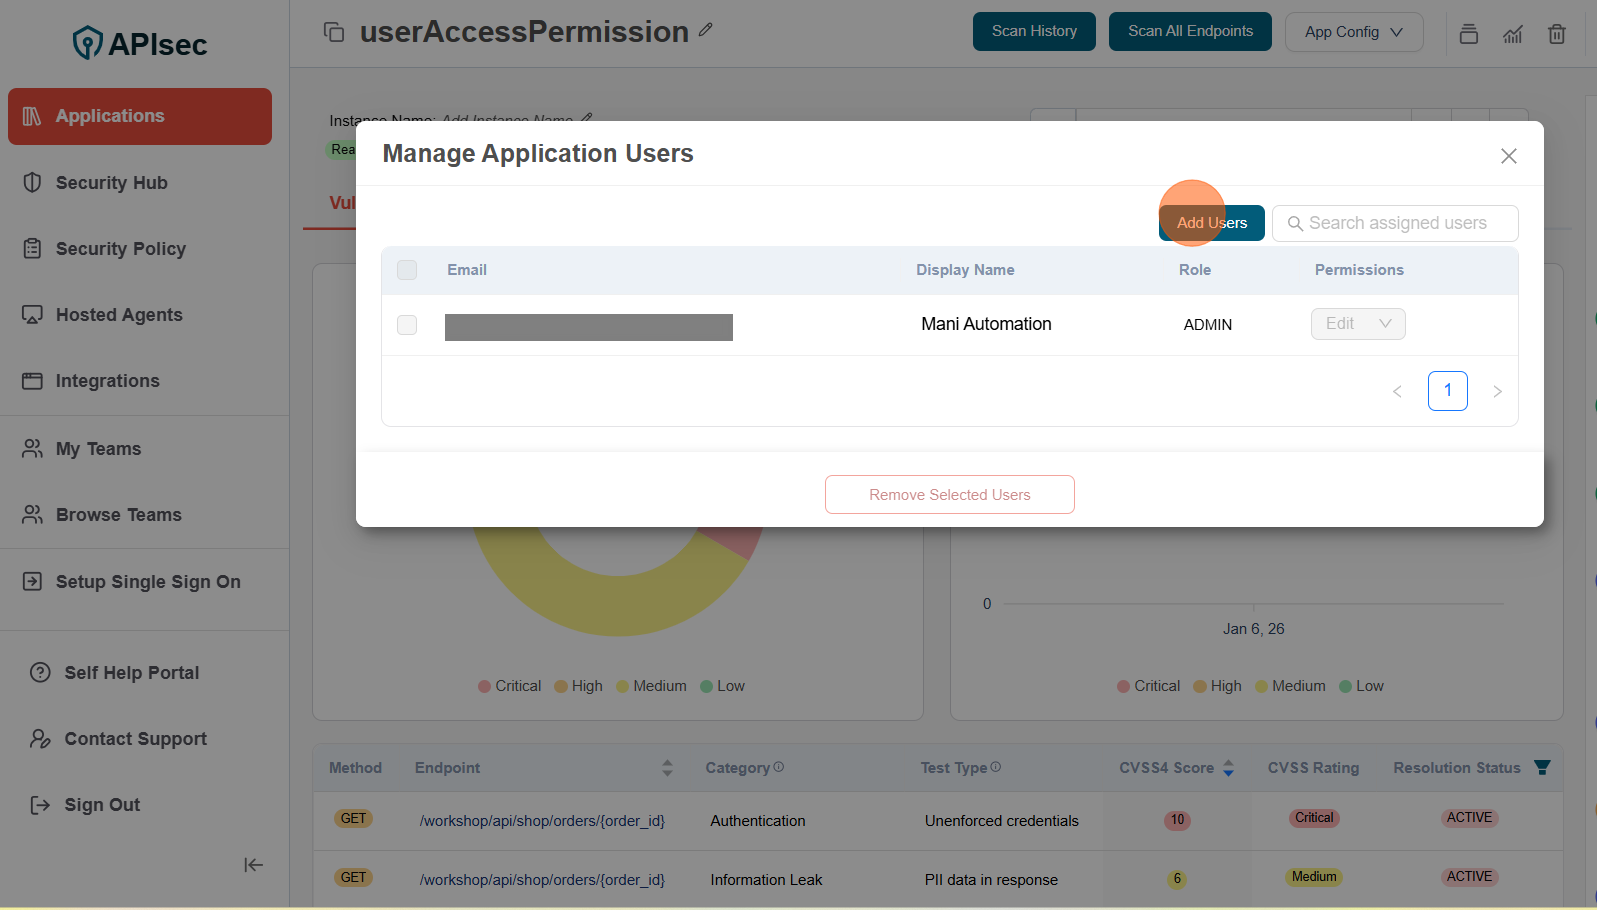Sort by CVSS4 Score column arrows
Image resolution: width=1597 pixels, height=910 pixels.
click(1228, 768)
